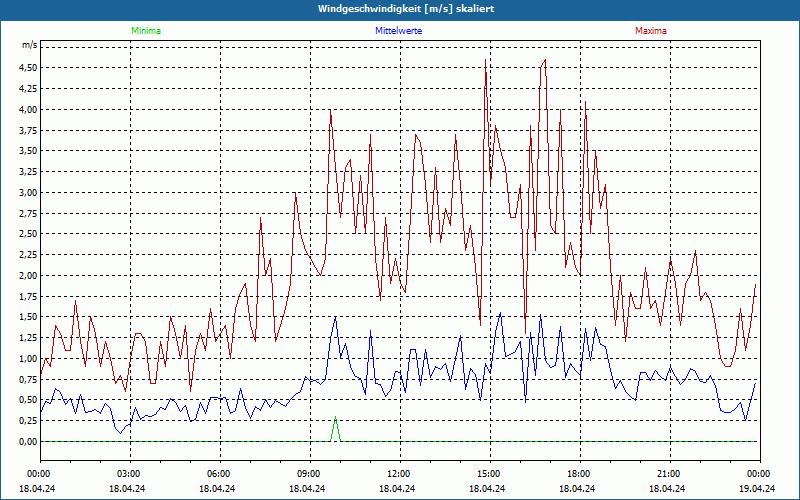Click the 2,00 y-axis value

pyautogui.click(x=28, y=276)
